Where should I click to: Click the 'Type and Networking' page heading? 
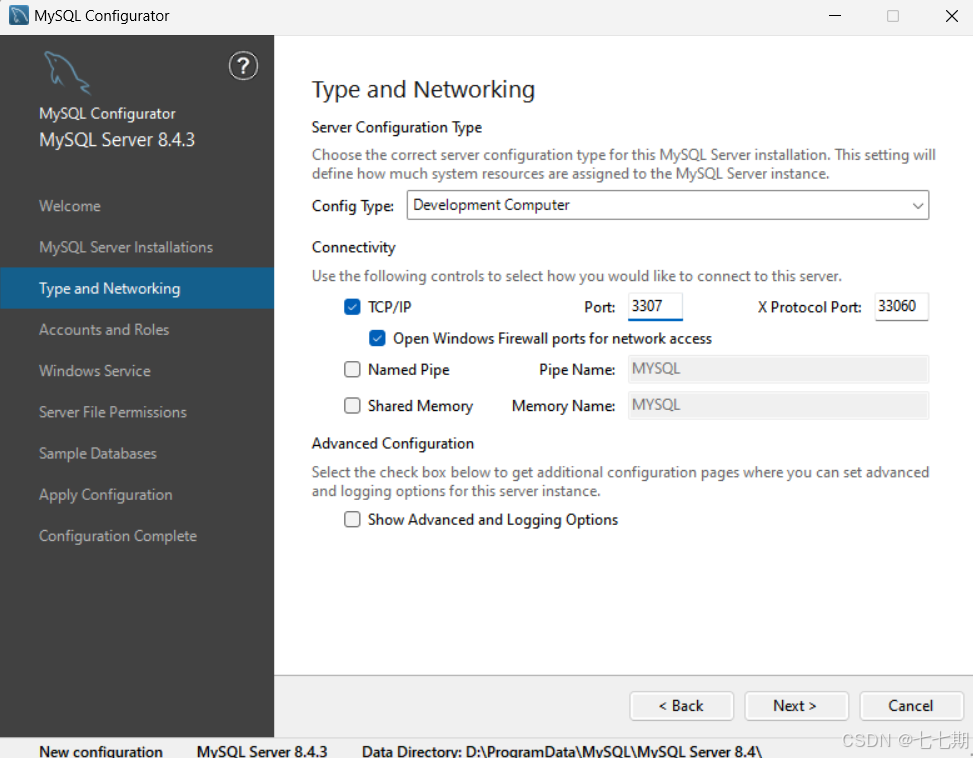(x=423, y=89)
